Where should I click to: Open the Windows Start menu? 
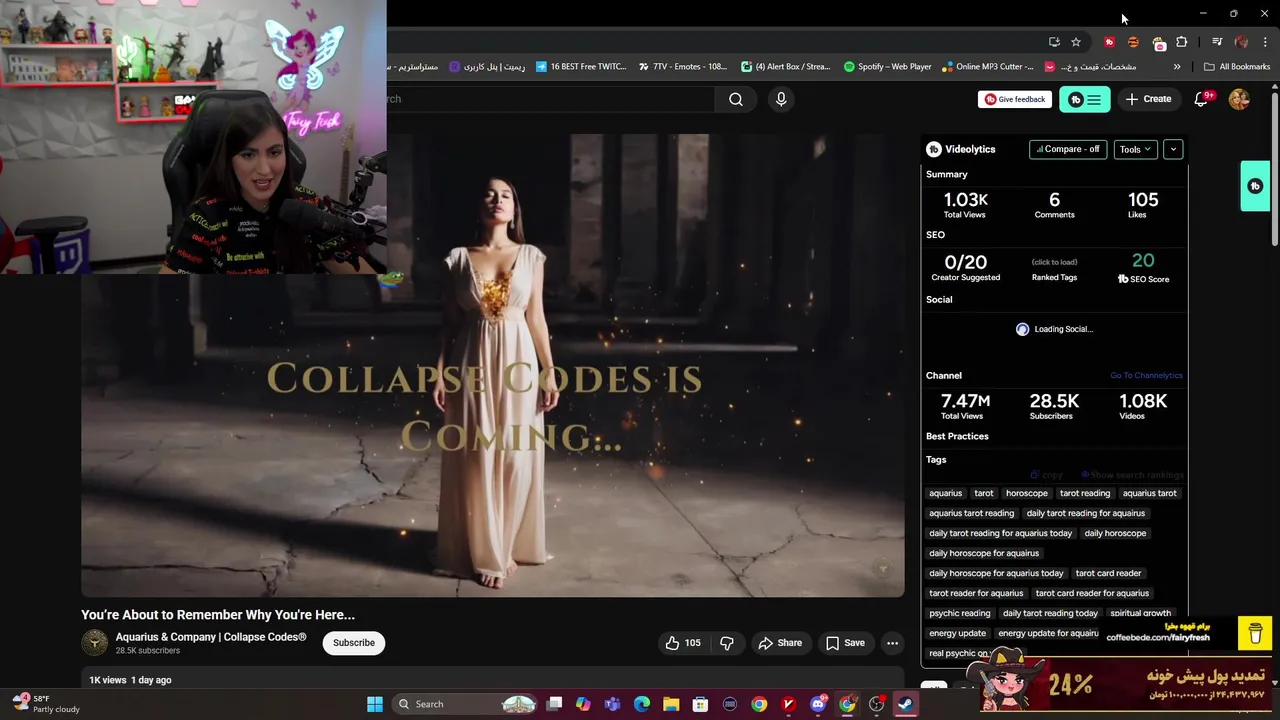375,704
